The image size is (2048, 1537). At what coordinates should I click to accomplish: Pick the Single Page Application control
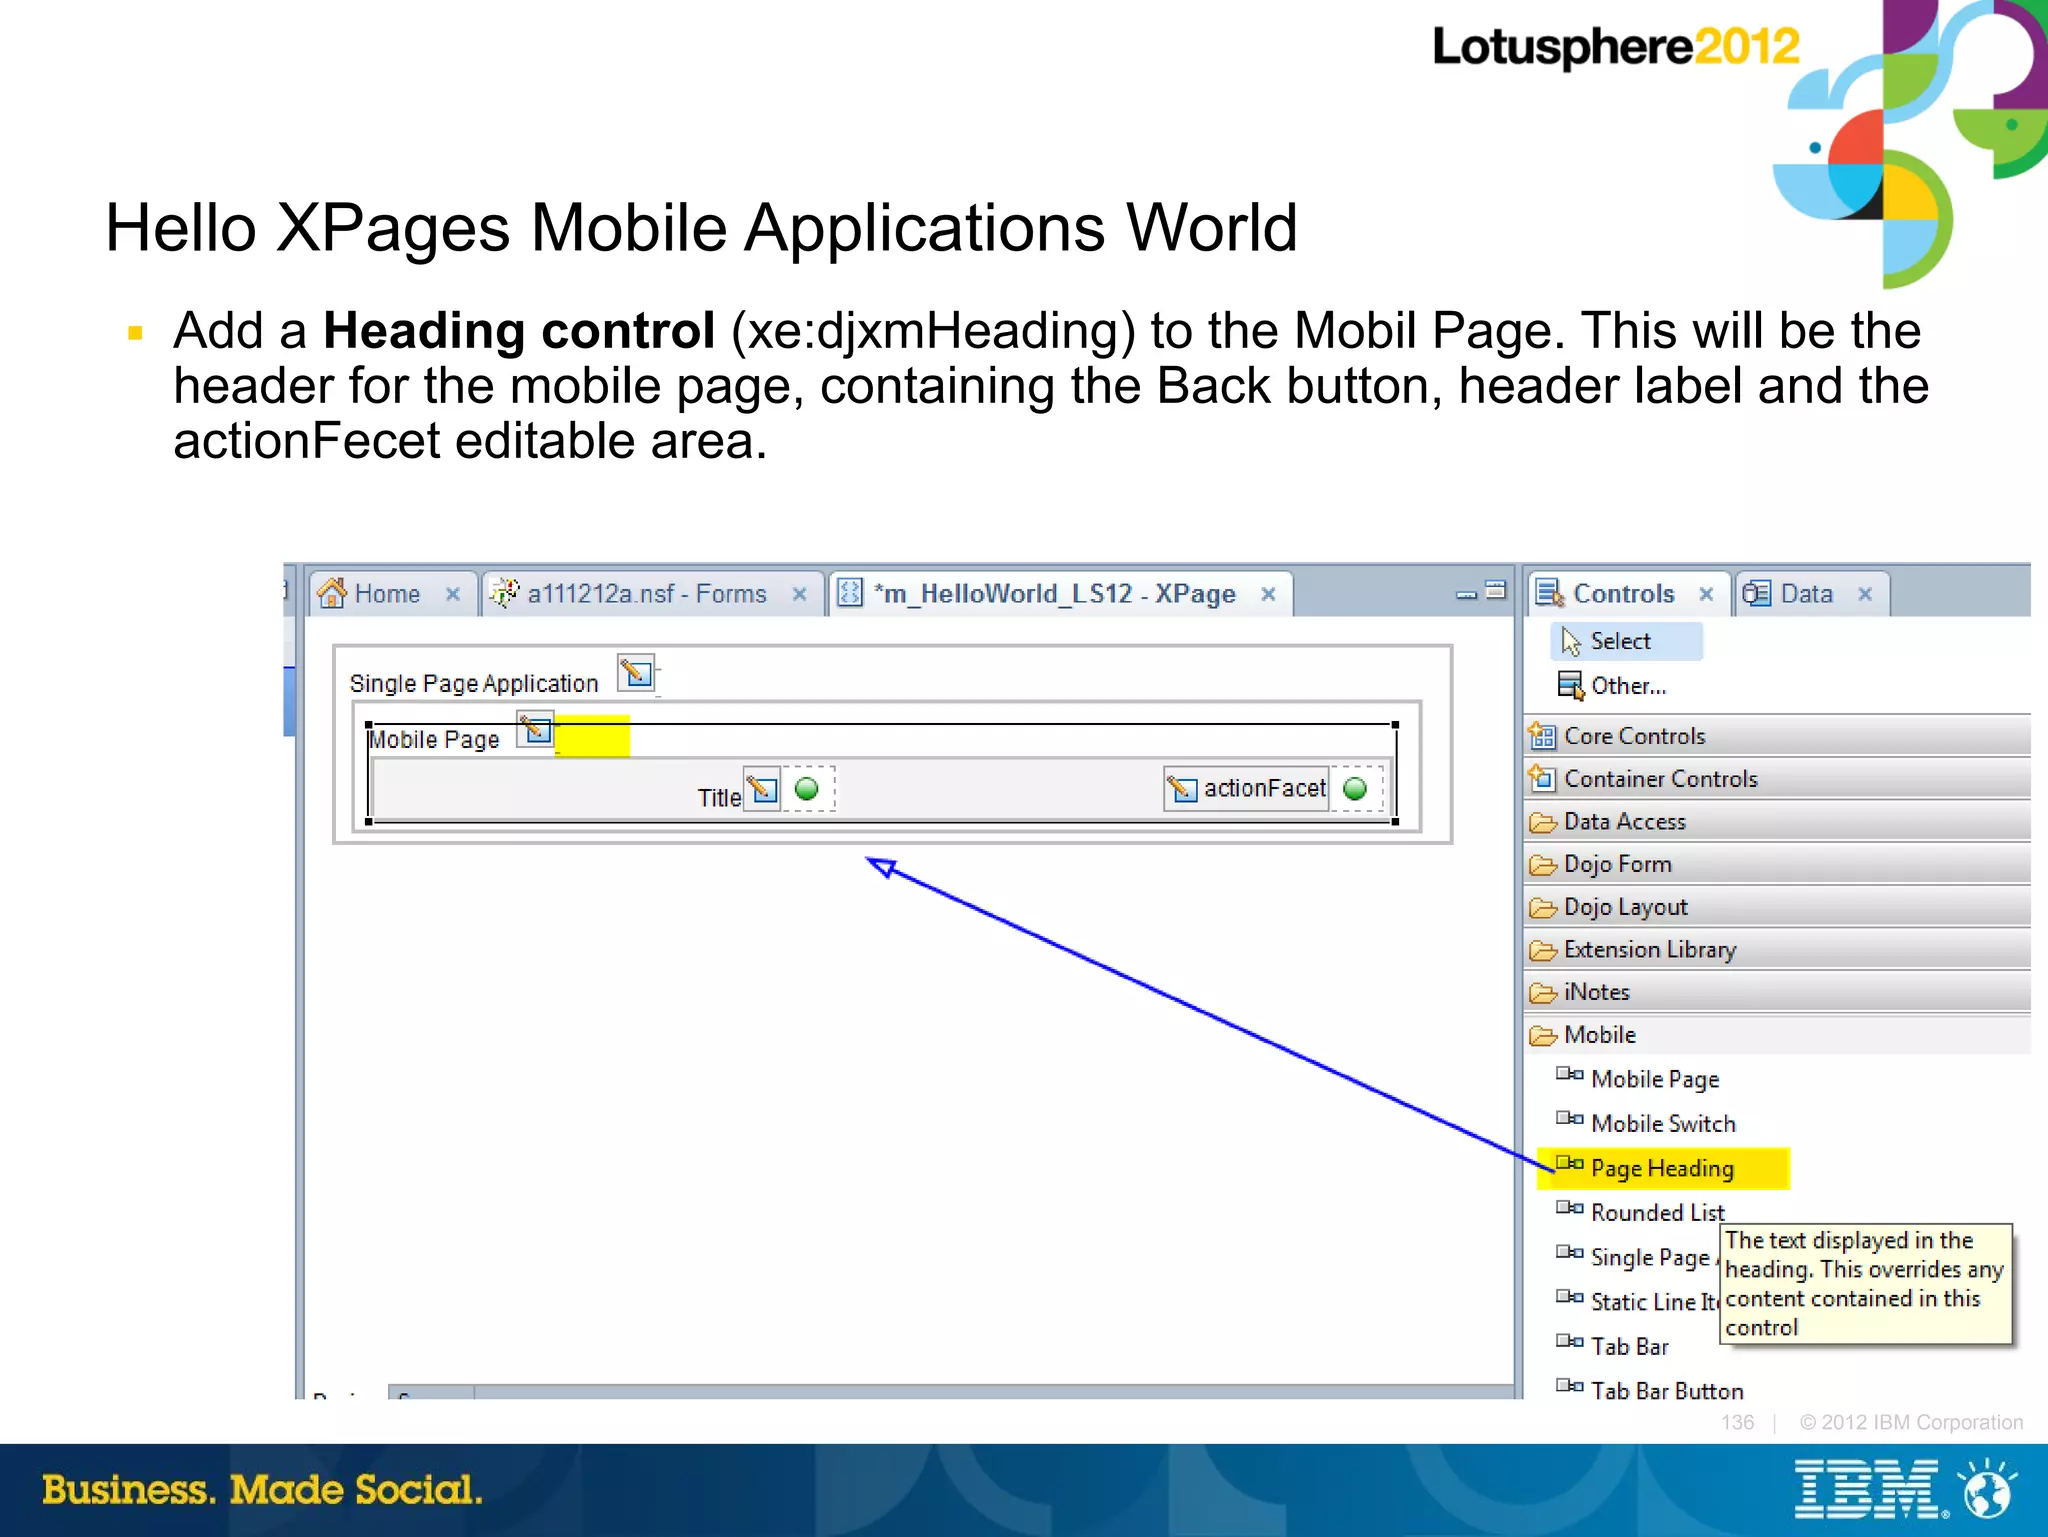pyautogui.click(x=1636, y=1257)
